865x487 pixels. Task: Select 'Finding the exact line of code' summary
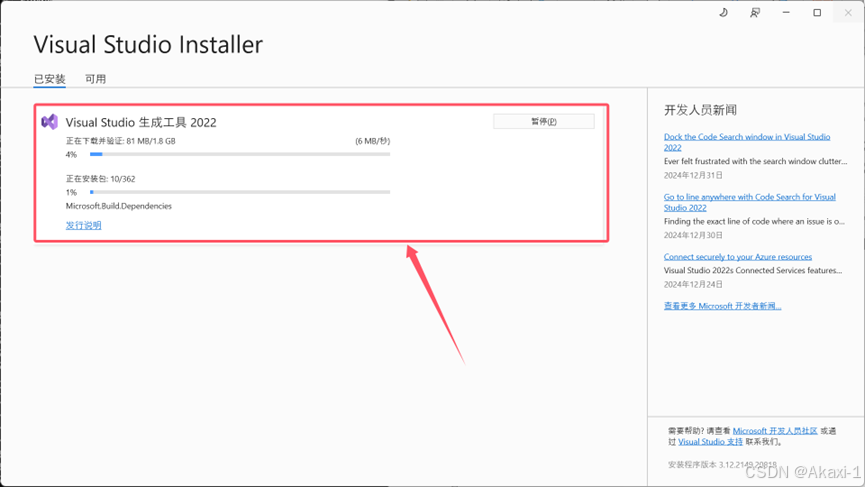coord(754,222)
